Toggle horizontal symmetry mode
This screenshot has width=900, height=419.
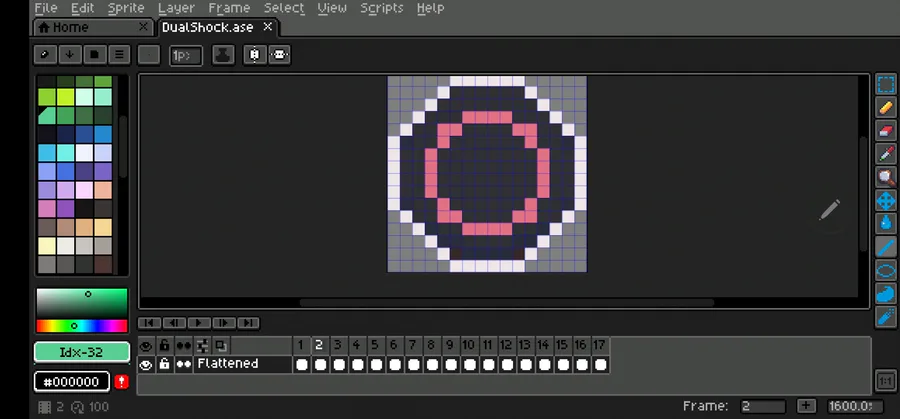pyautogui.click(x=279, y=55)
